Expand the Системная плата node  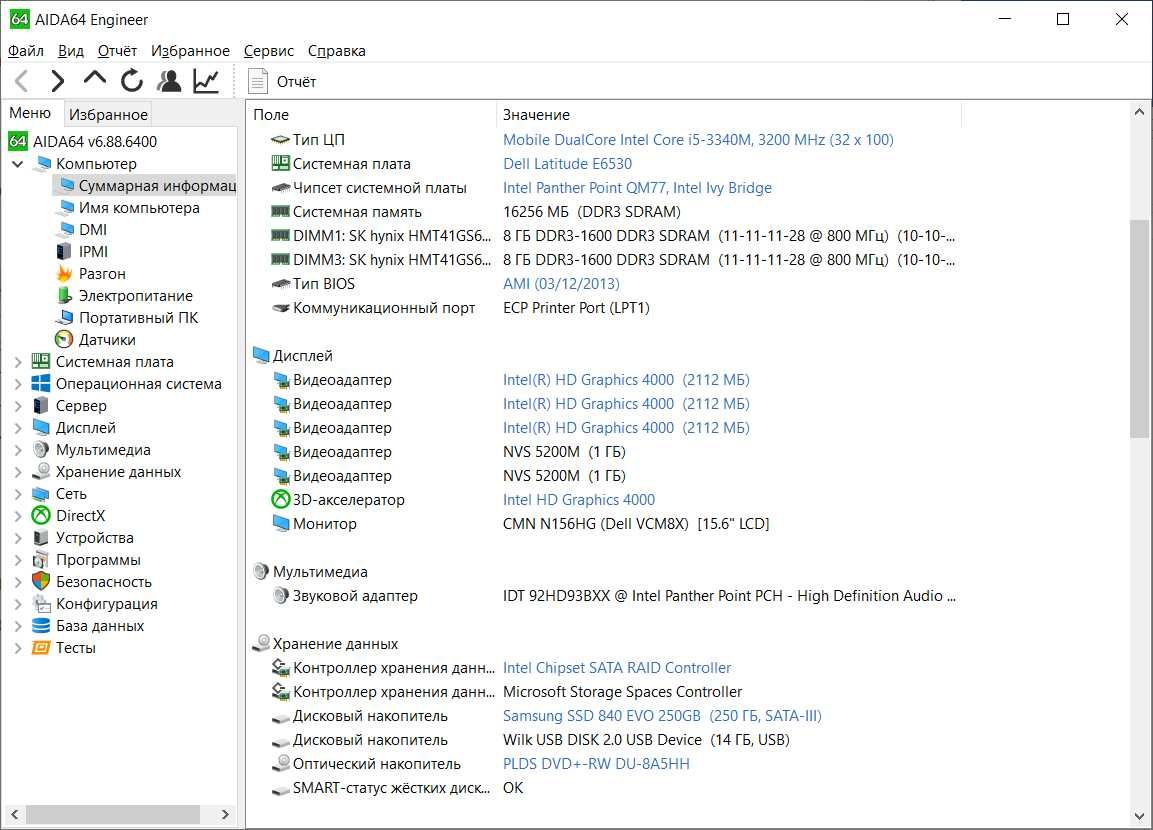click(18, 362)
